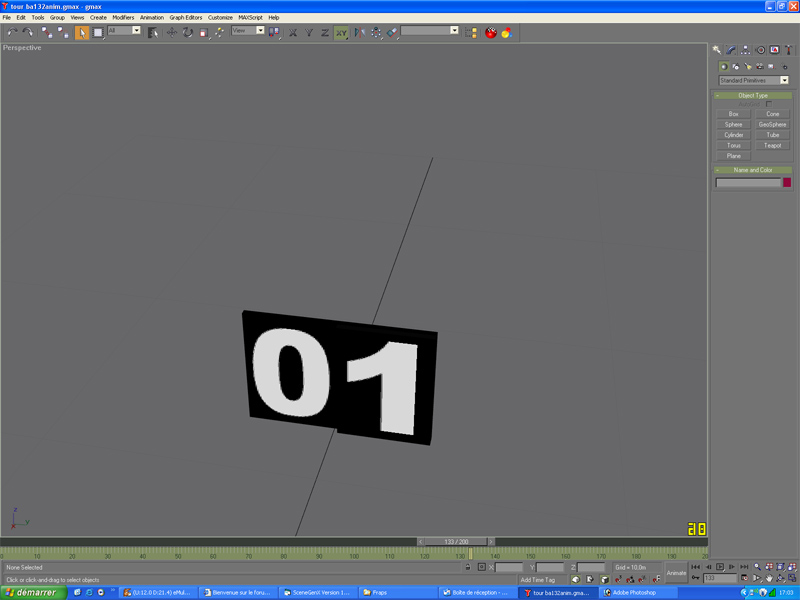800x600 pixels.
Task: Select the Select and Move tool
Action: point(171,32)
